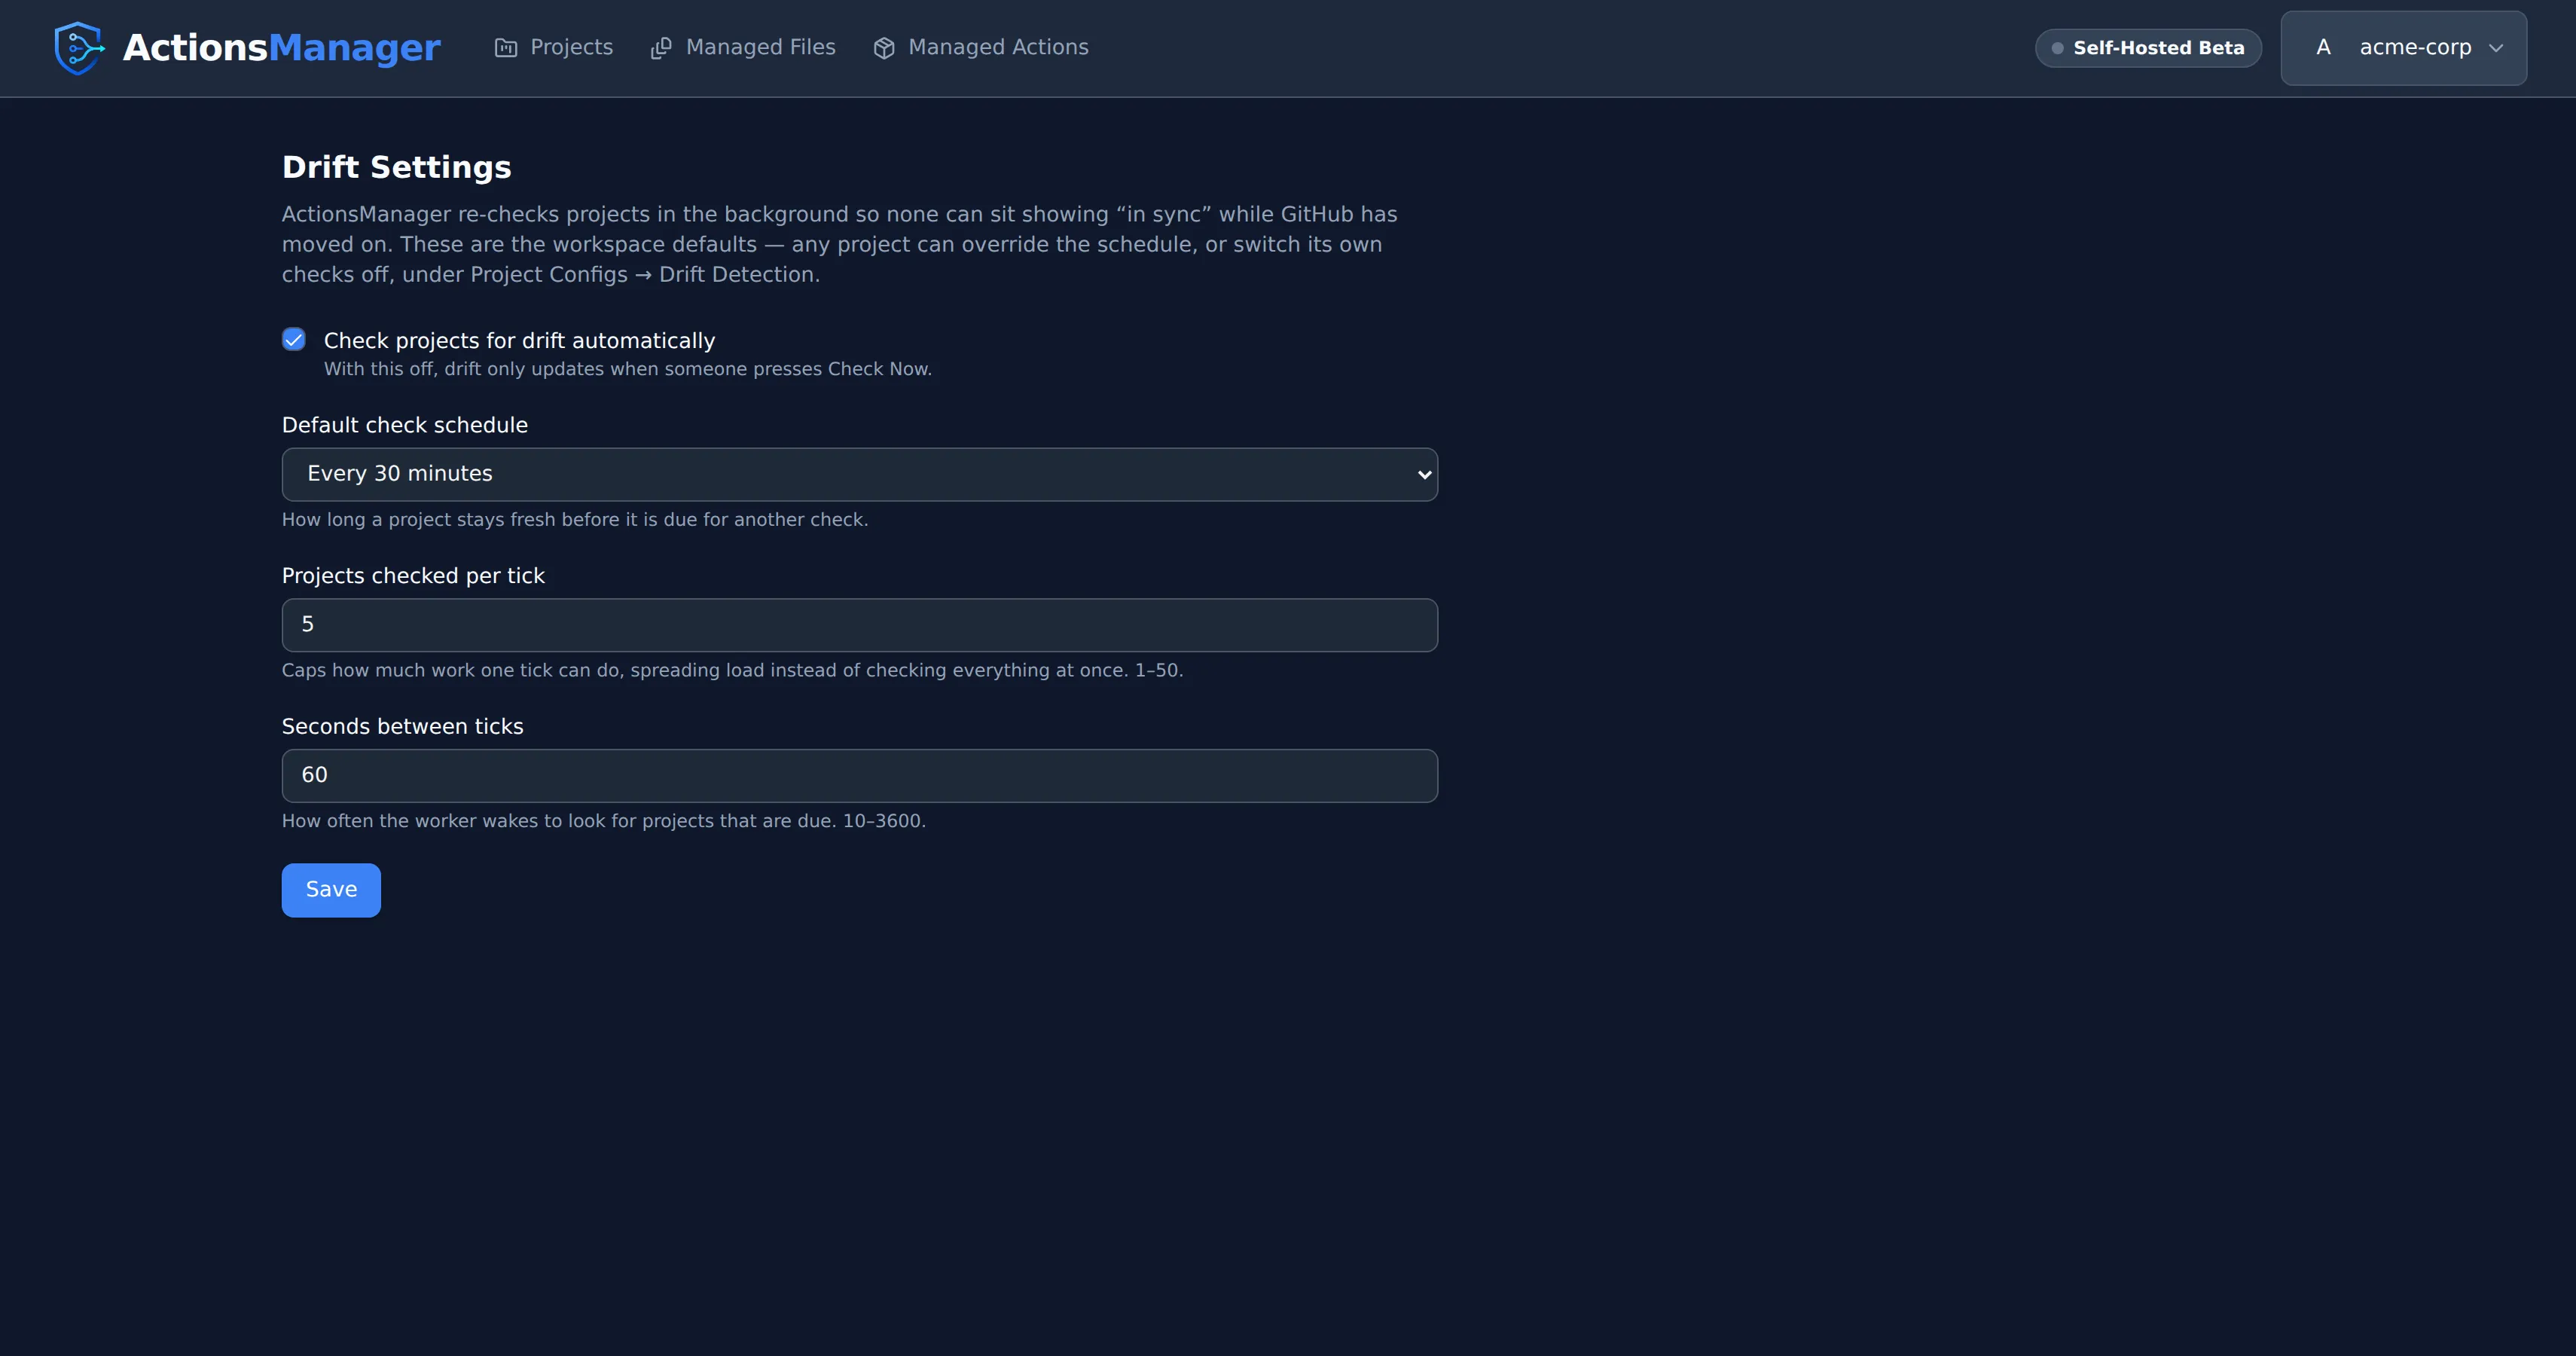Click hint 'How long a project stays fresh'
The width and height of the screenshot is (2576, 1356).
pyautogui.click(x=575, y=520)
